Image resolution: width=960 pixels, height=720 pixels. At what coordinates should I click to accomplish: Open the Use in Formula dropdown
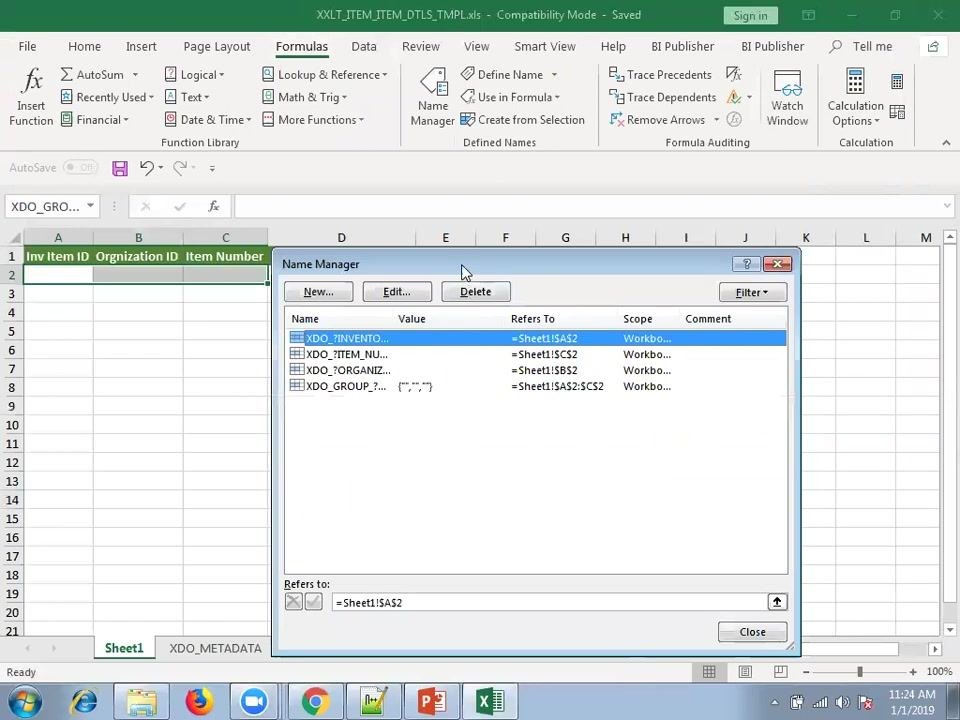(x=511, y=97)
